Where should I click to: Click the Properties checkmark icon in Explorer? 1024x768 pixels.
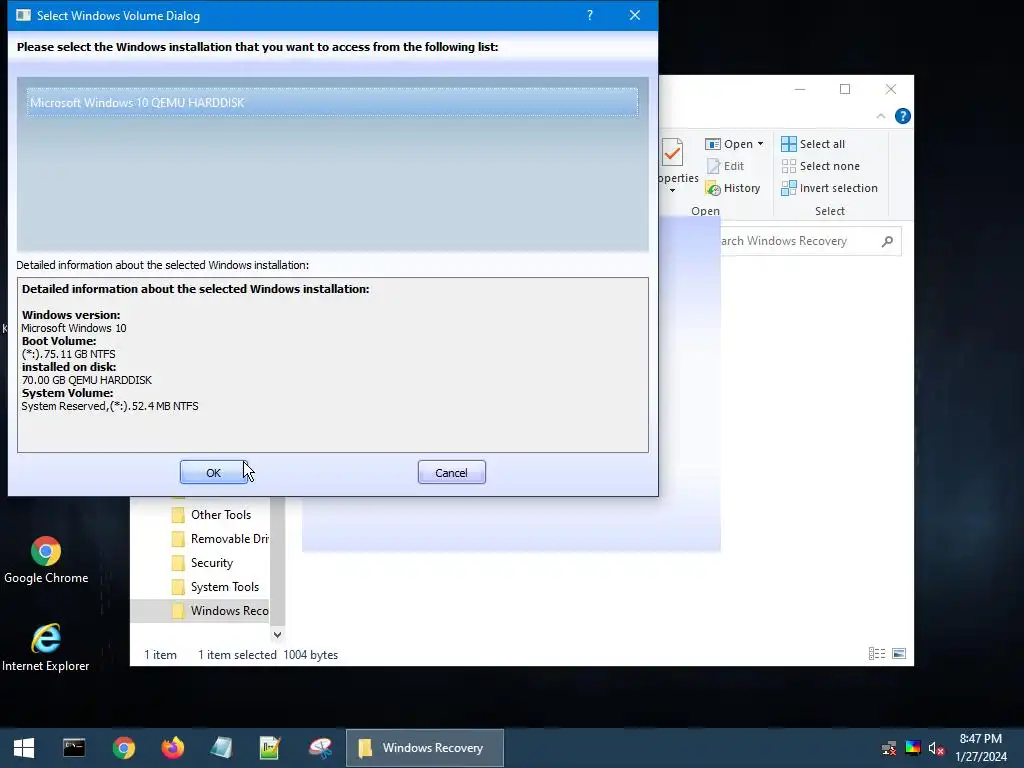[x=672, y=152]
